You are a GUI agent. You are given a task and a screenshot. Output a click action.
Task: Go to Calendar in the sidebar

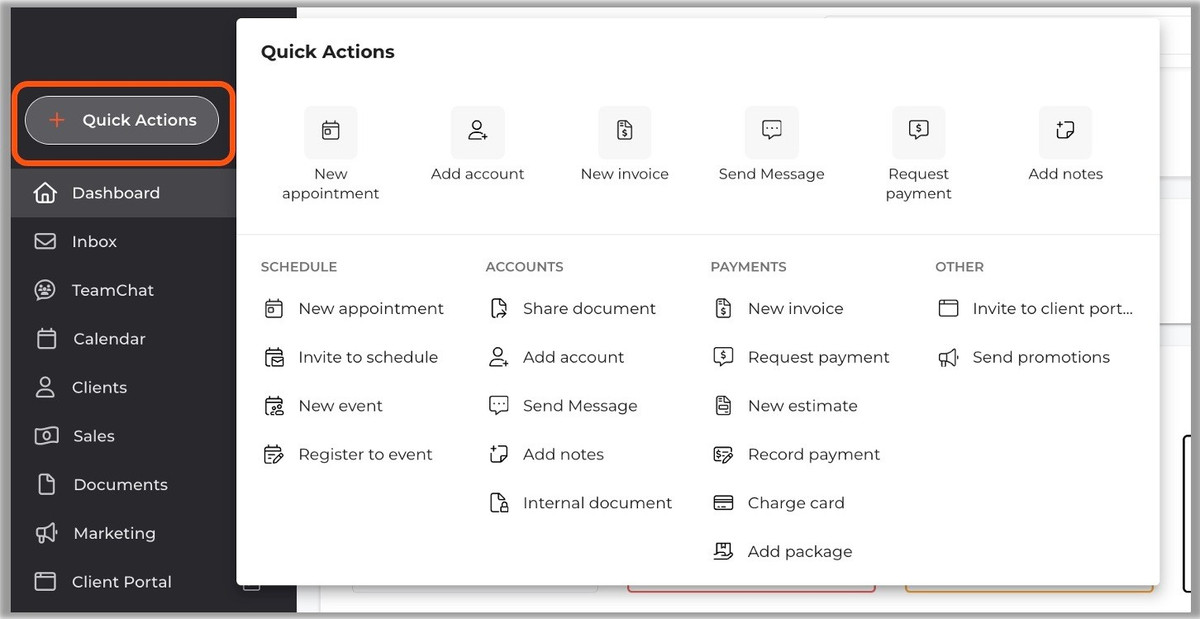109,339
